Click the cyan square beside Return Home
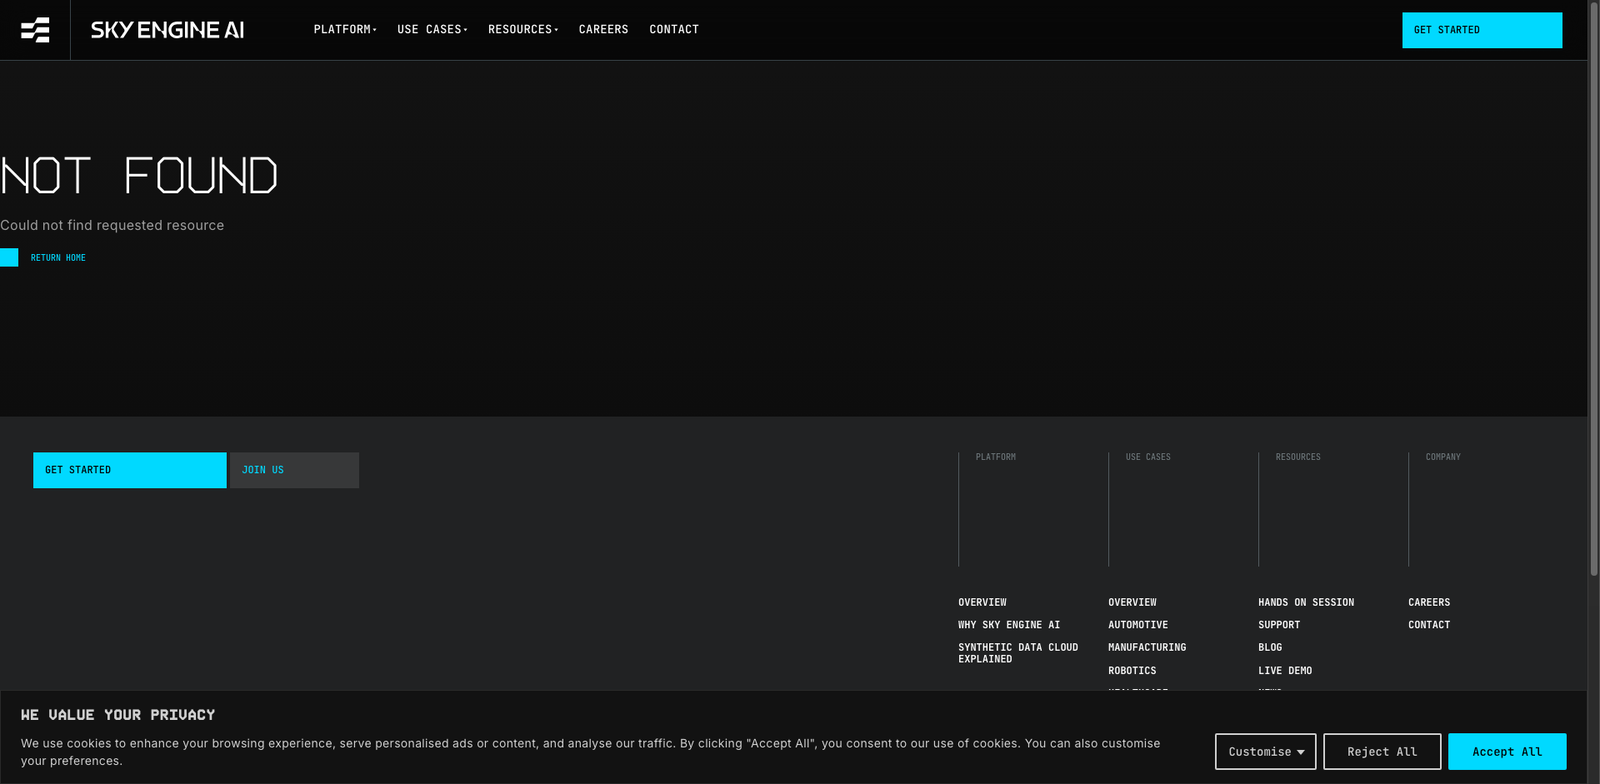This screenshot has height=784, width=1600. point(9,258)
